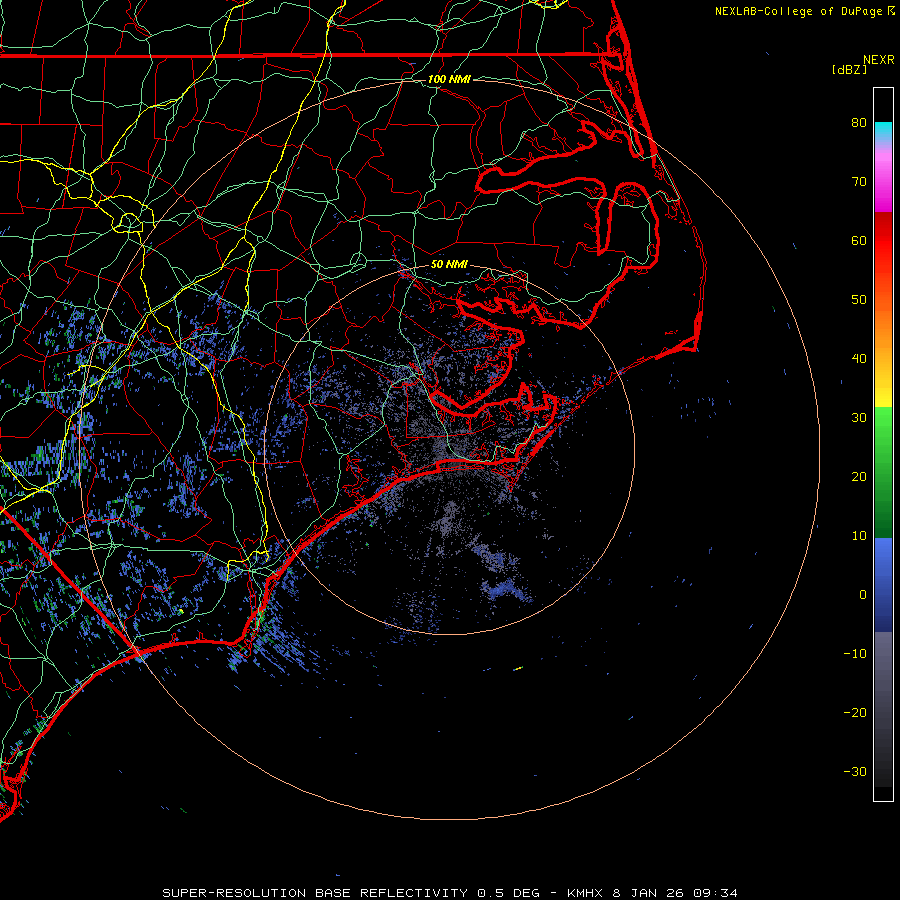
Task: Click the 10 value on the dBZ scale
Action: [859, 536]
